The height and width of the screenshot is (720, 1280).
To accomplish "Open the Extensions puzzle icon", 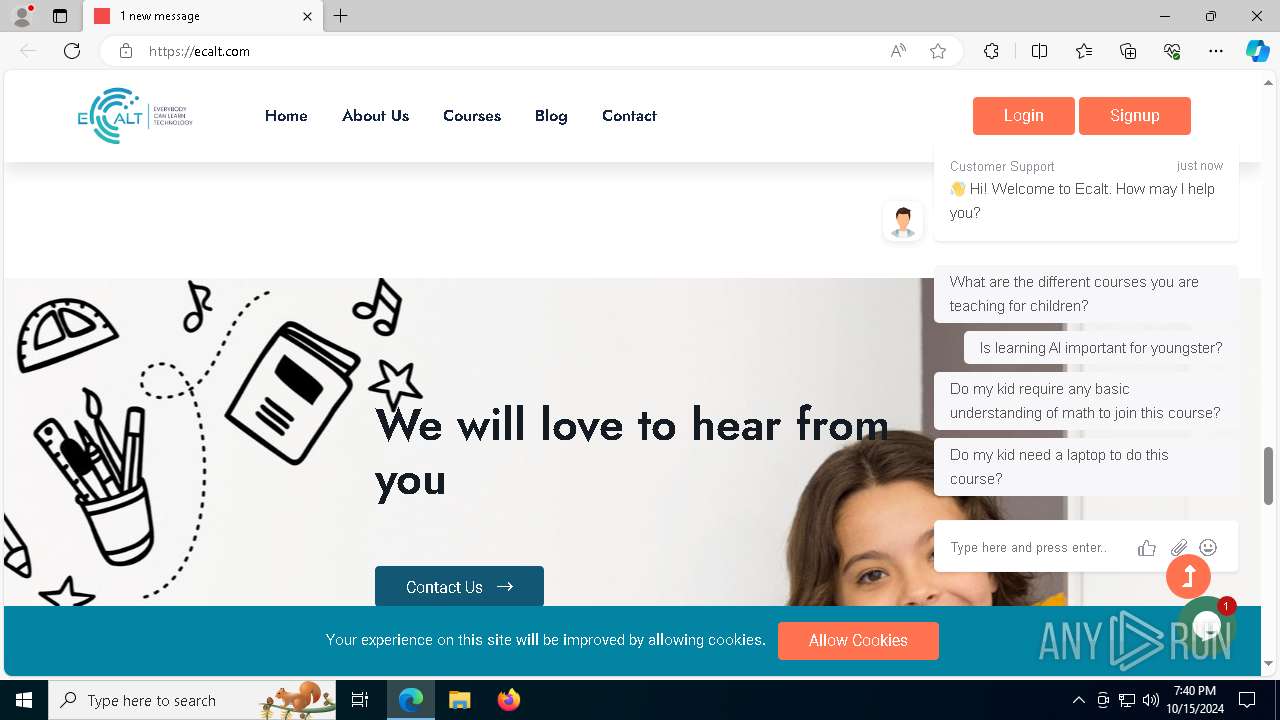I will 991,51.
